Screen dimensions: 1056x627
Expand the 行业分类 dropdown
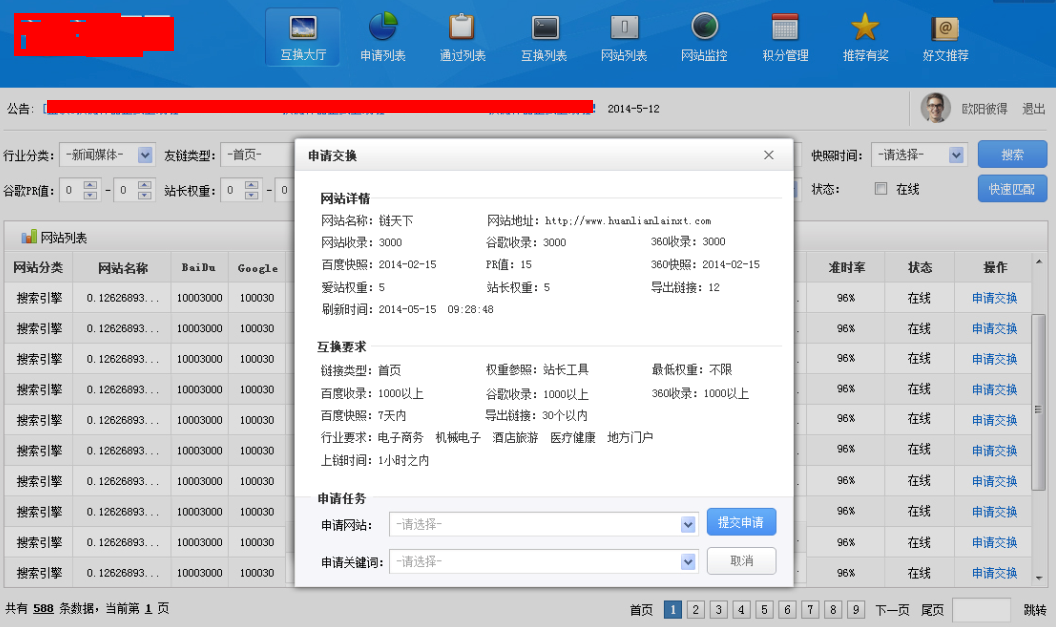(x=144, y=155)
